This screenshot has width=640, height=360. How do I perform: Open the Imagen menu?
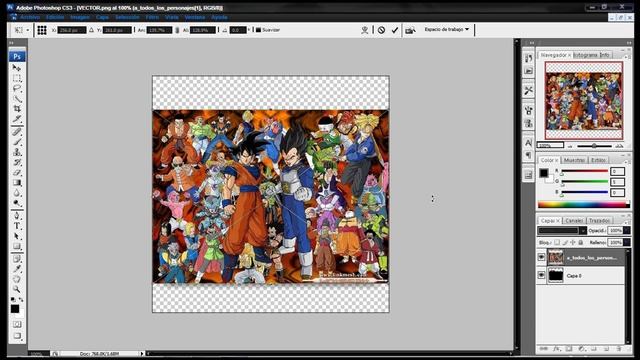[x=80, y=17]
